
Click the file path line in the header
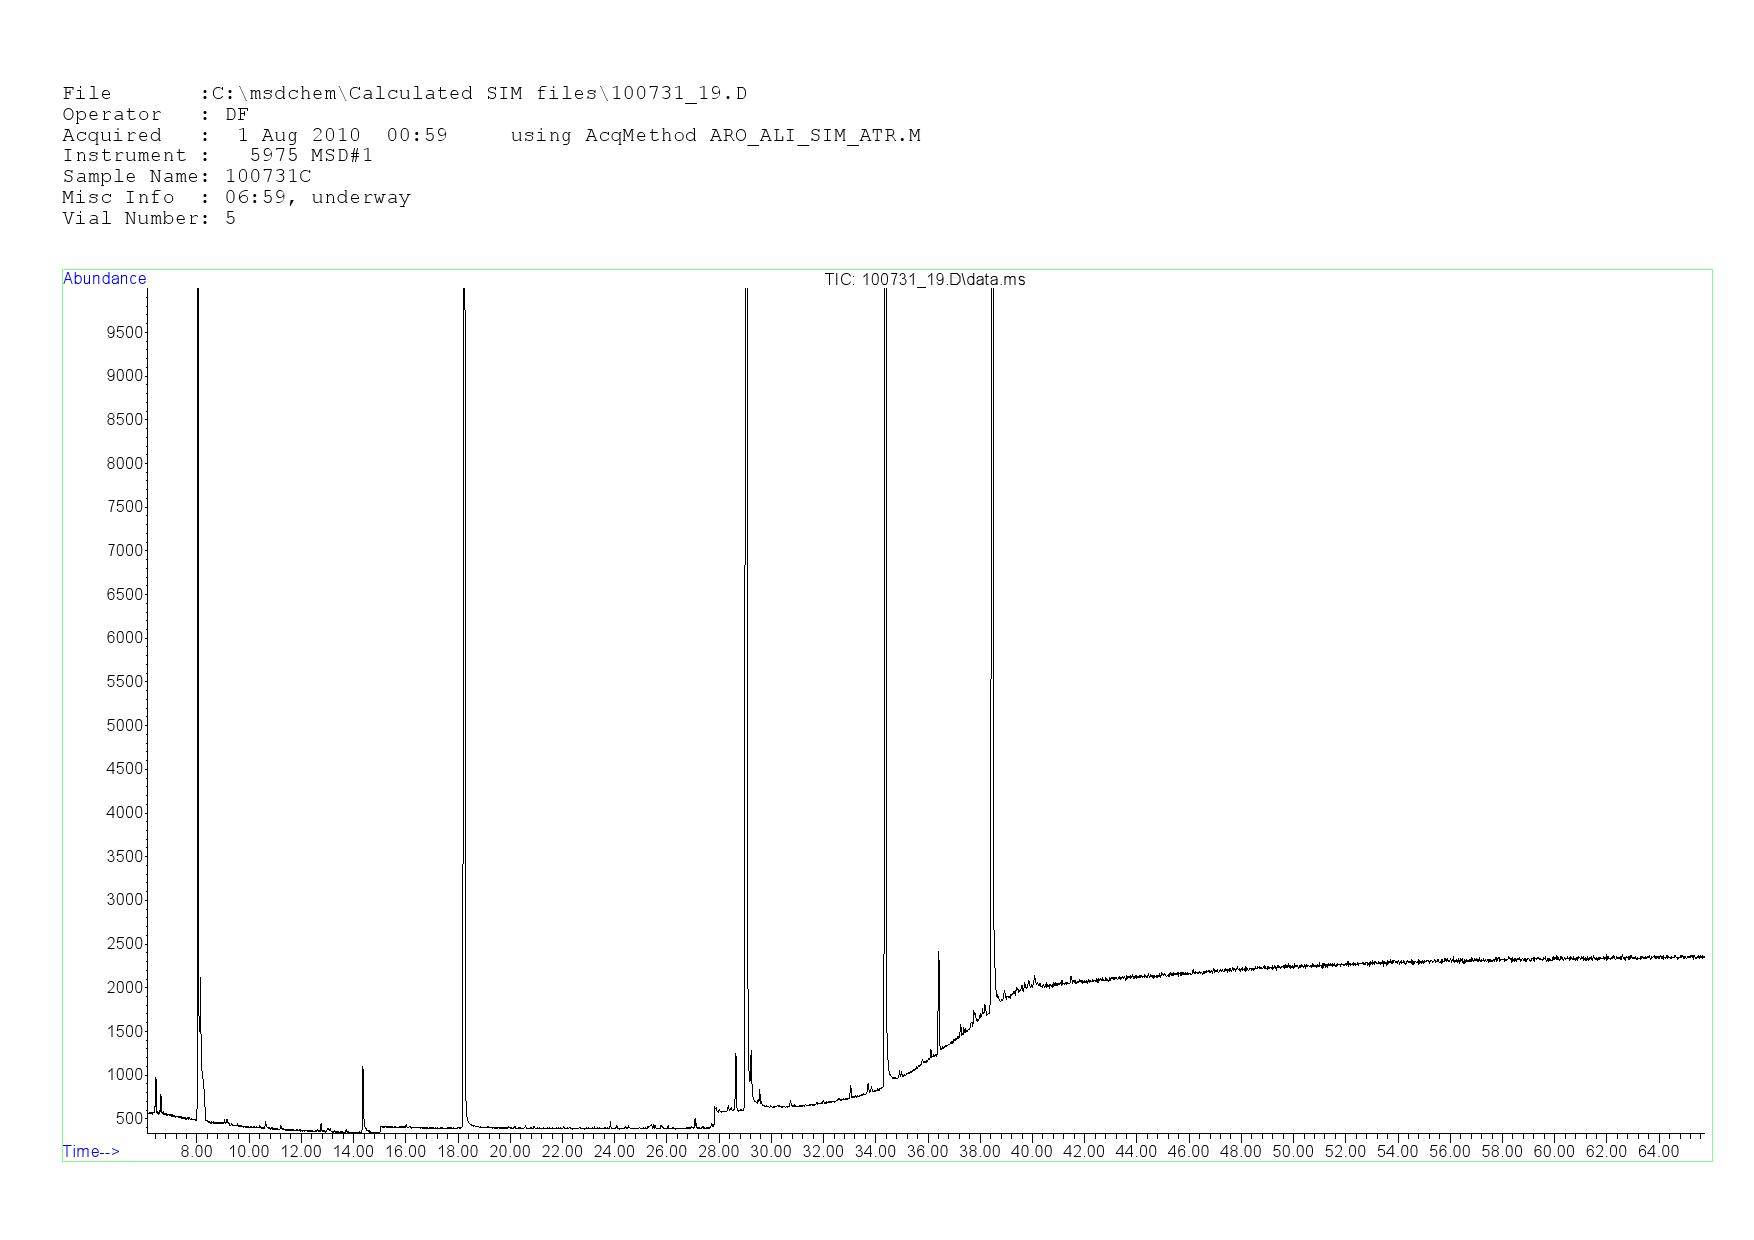pos(404,94)
